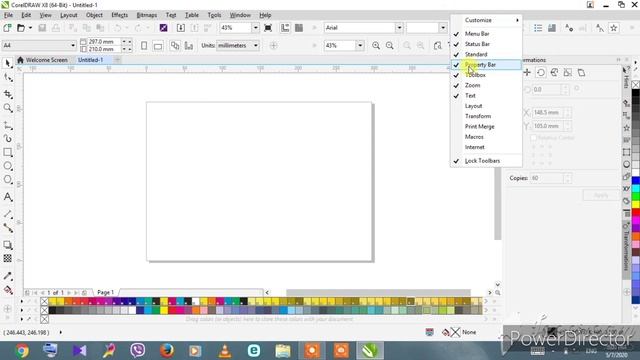
Task: Open the Arial font list dropdown
Action: click(x=399, y=28)
